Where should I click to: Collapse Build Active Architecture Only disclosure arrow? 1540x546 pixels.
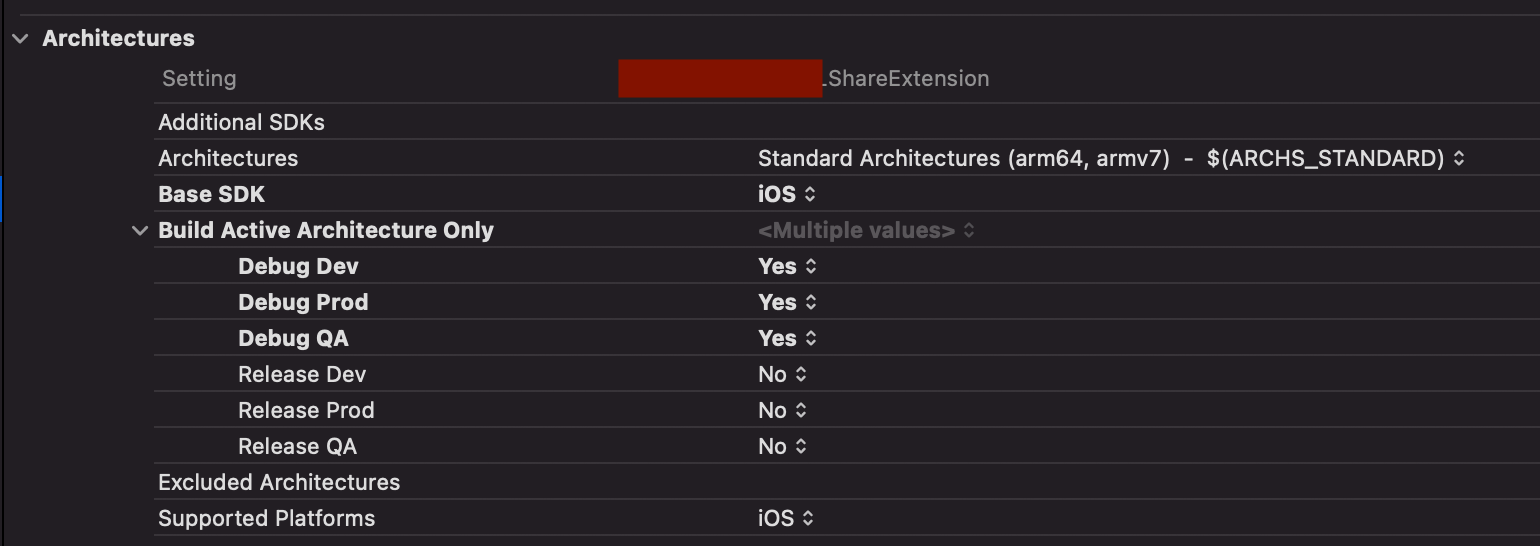point(139,231)
